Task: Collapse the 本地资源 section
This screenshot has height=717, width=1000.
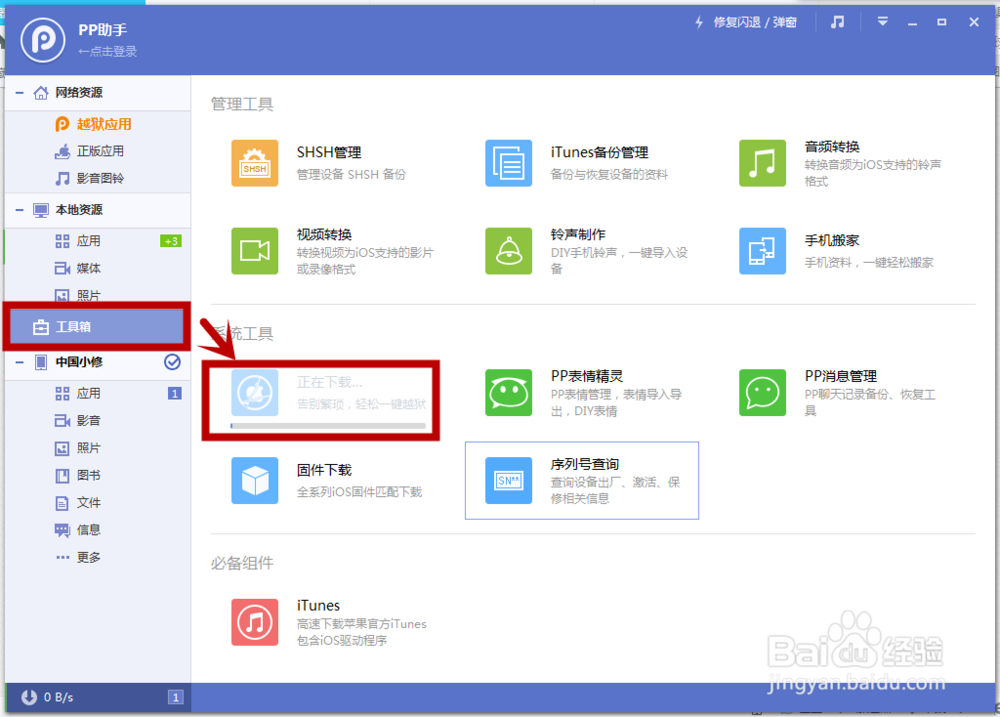Action: 20,210
